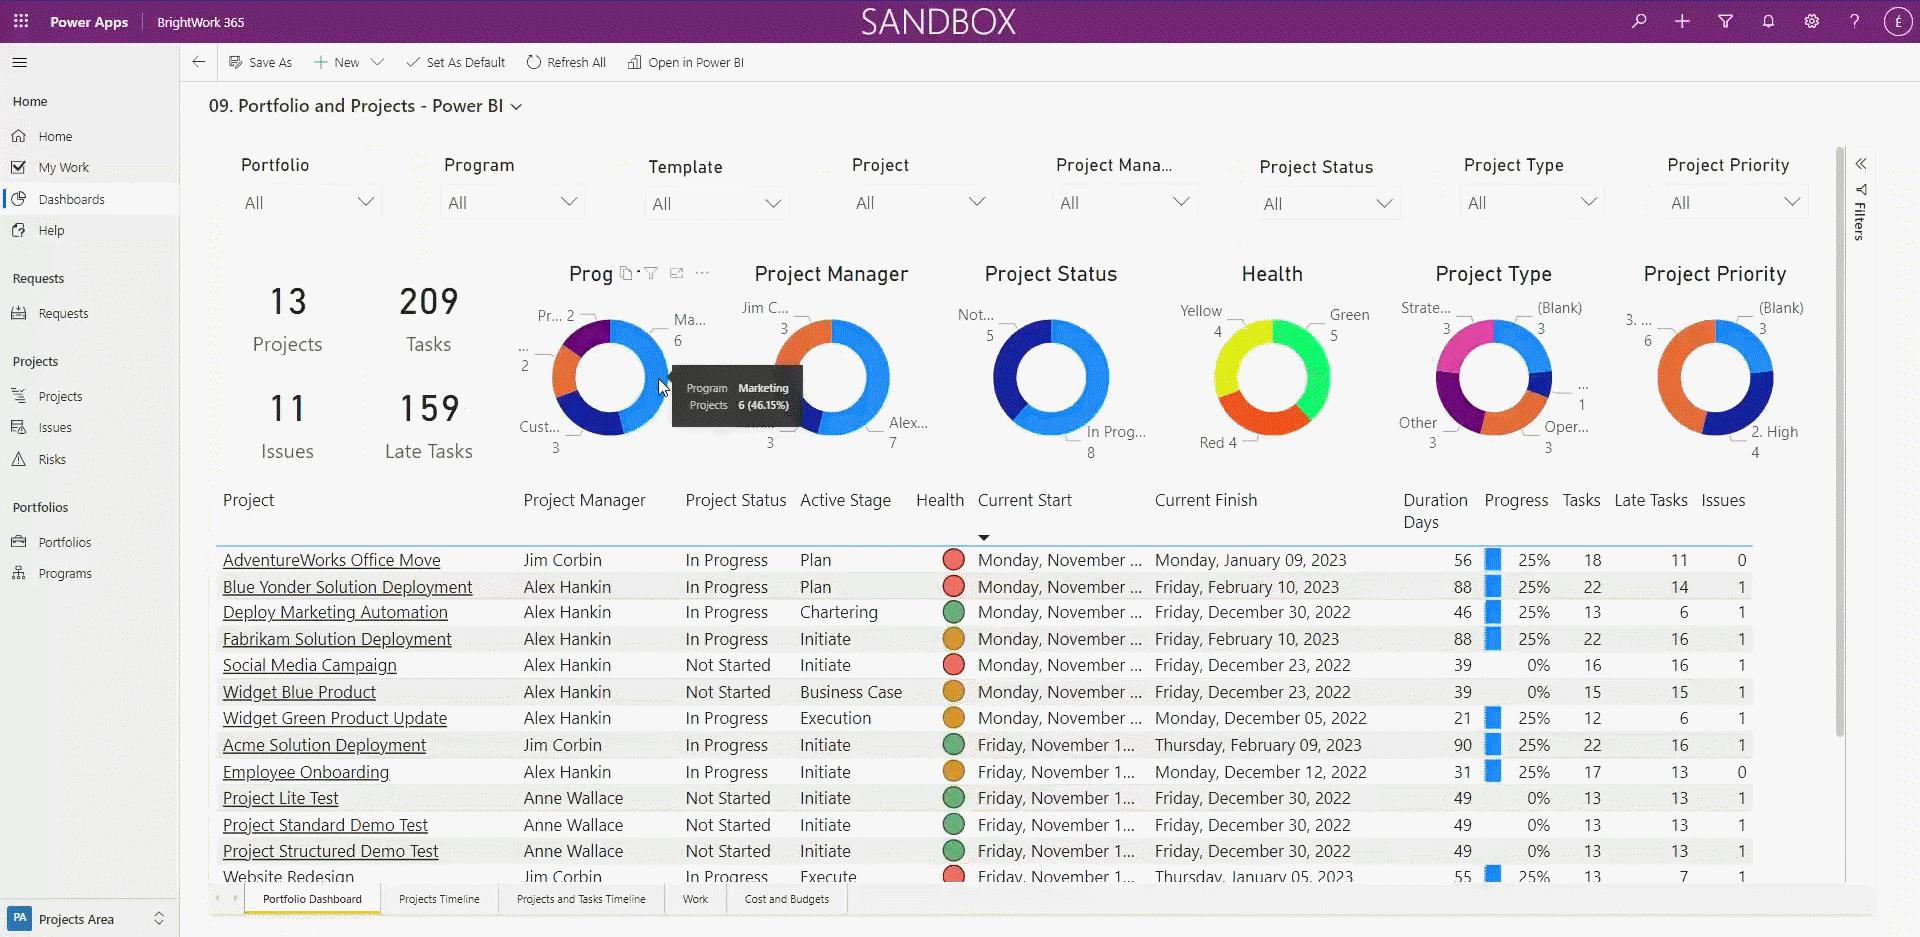The height and width of the screenshot is (937, 1920).
Task: Switch to Portfolio Dashboard tab
Action: coord(312,899)
